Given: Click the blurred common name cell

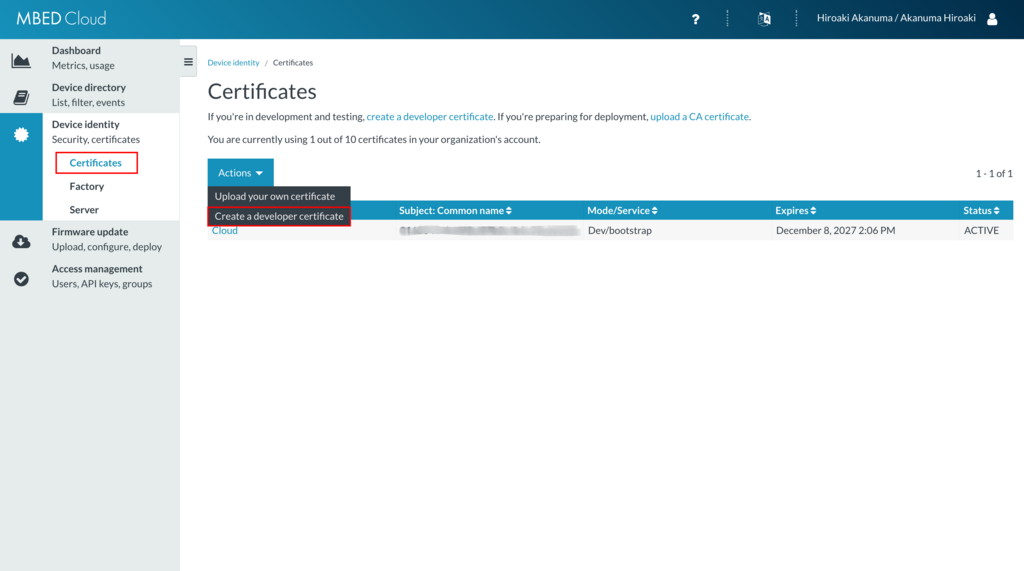Looking at the screenshot, I should tap(489, 231).
